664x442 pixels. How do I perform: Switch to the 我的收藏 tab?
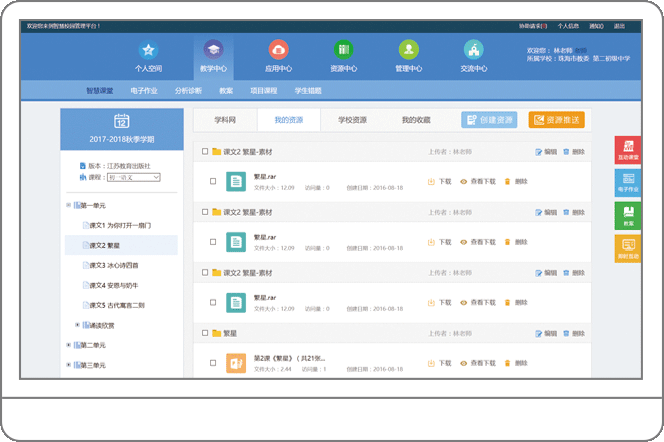tap(416, 120)
